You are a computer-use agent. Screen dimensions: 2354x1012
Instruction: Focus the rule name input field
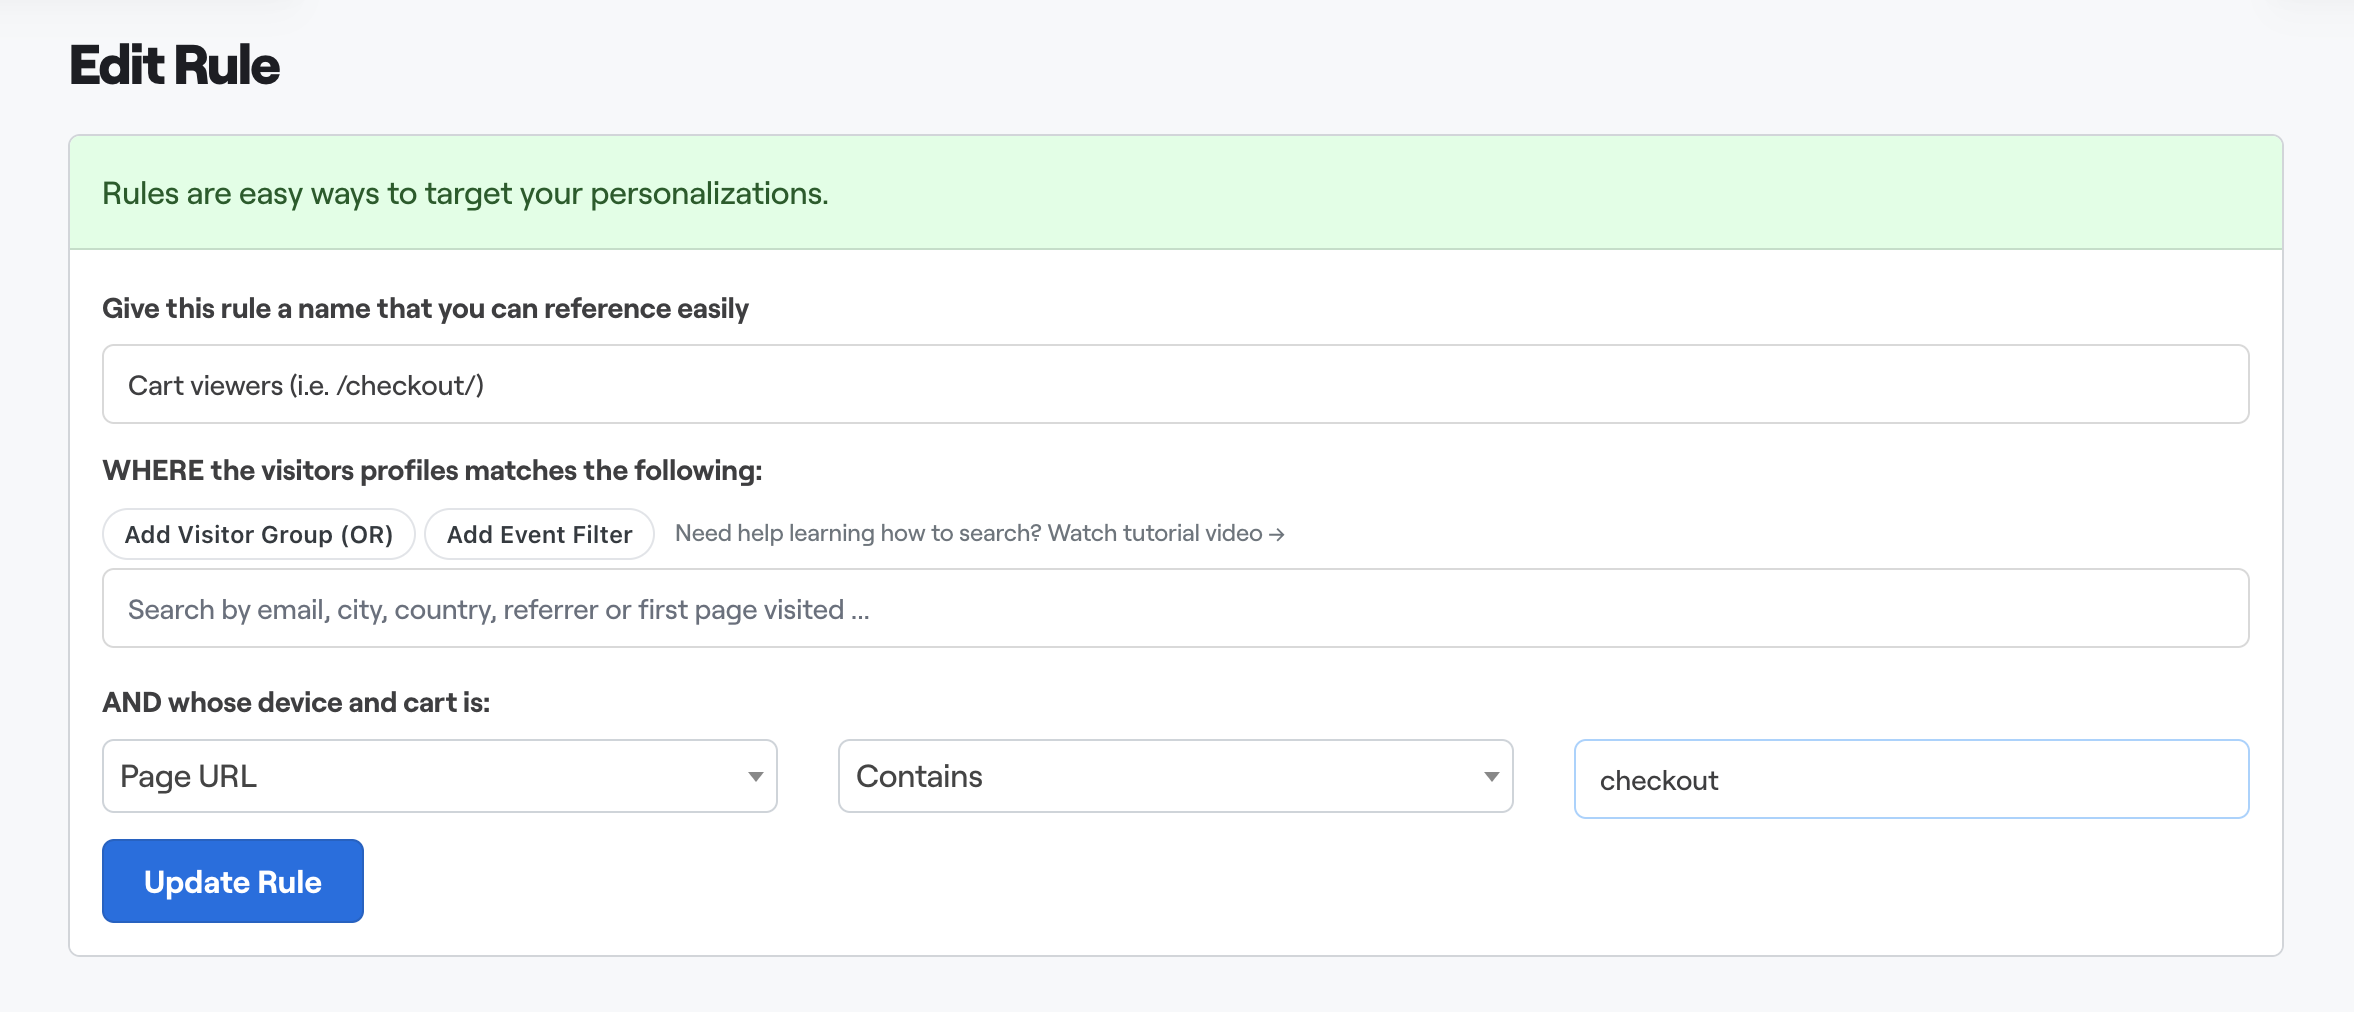pos(1175,385)
